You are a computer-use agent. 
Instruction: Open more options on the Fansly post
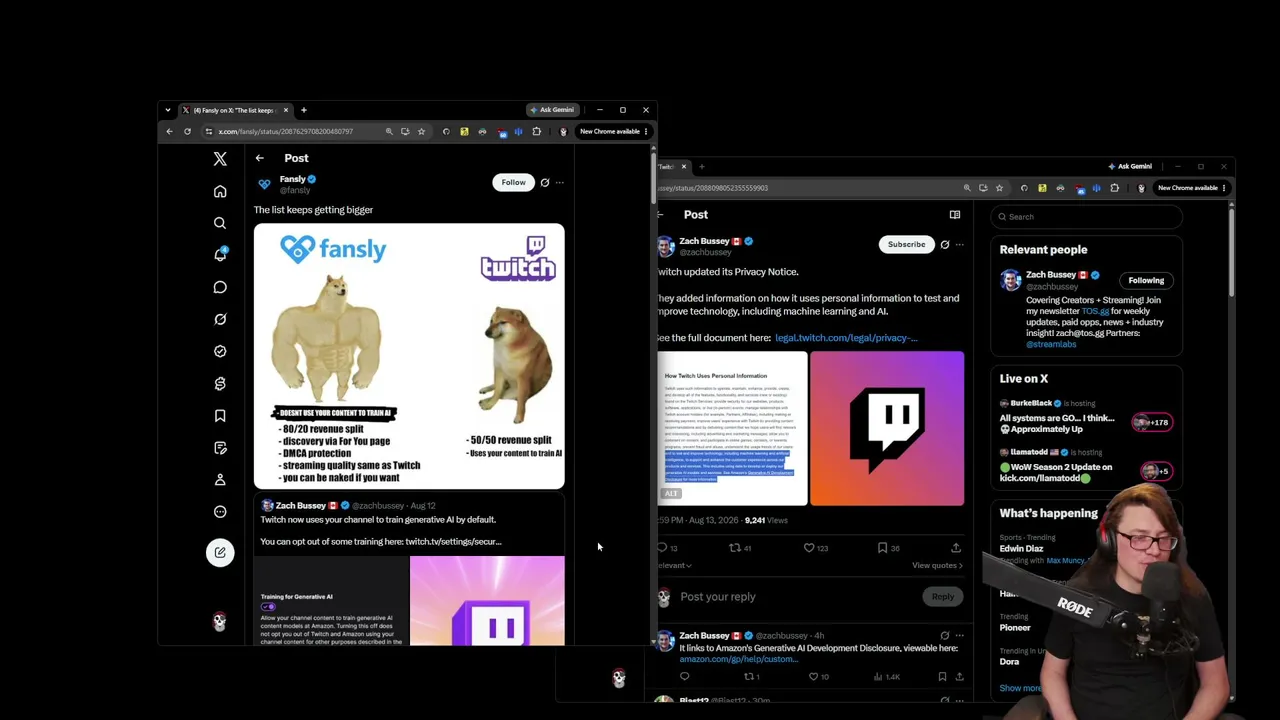[x=560, y=182]
